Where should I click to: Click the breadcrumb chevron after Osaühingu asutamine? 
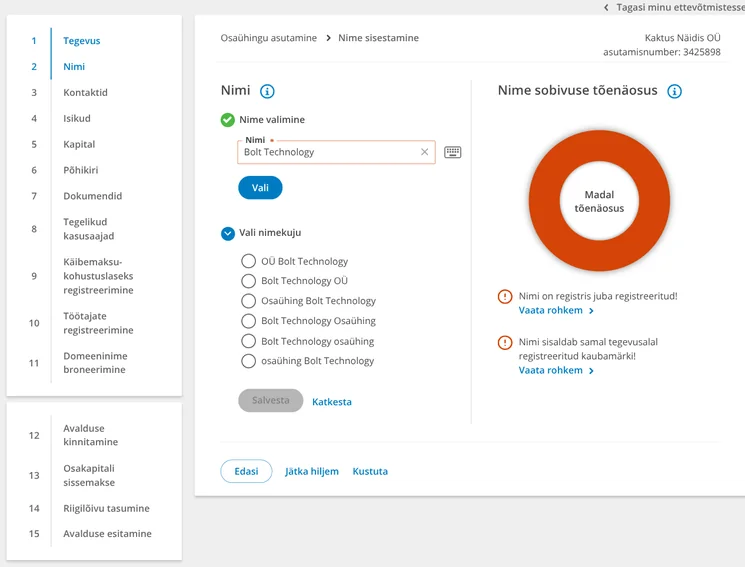328,38
